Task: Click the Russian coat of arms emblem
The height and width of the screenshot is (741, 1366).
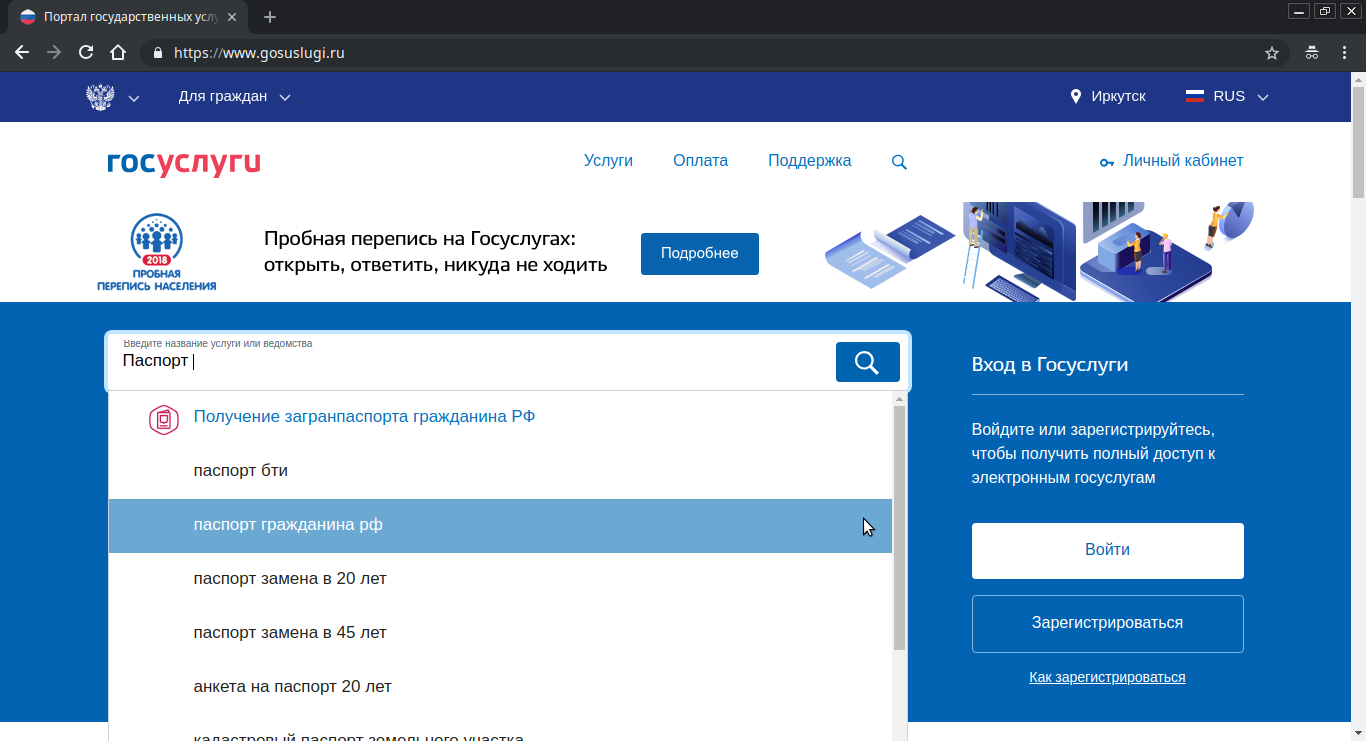Action: click(101, 97)
